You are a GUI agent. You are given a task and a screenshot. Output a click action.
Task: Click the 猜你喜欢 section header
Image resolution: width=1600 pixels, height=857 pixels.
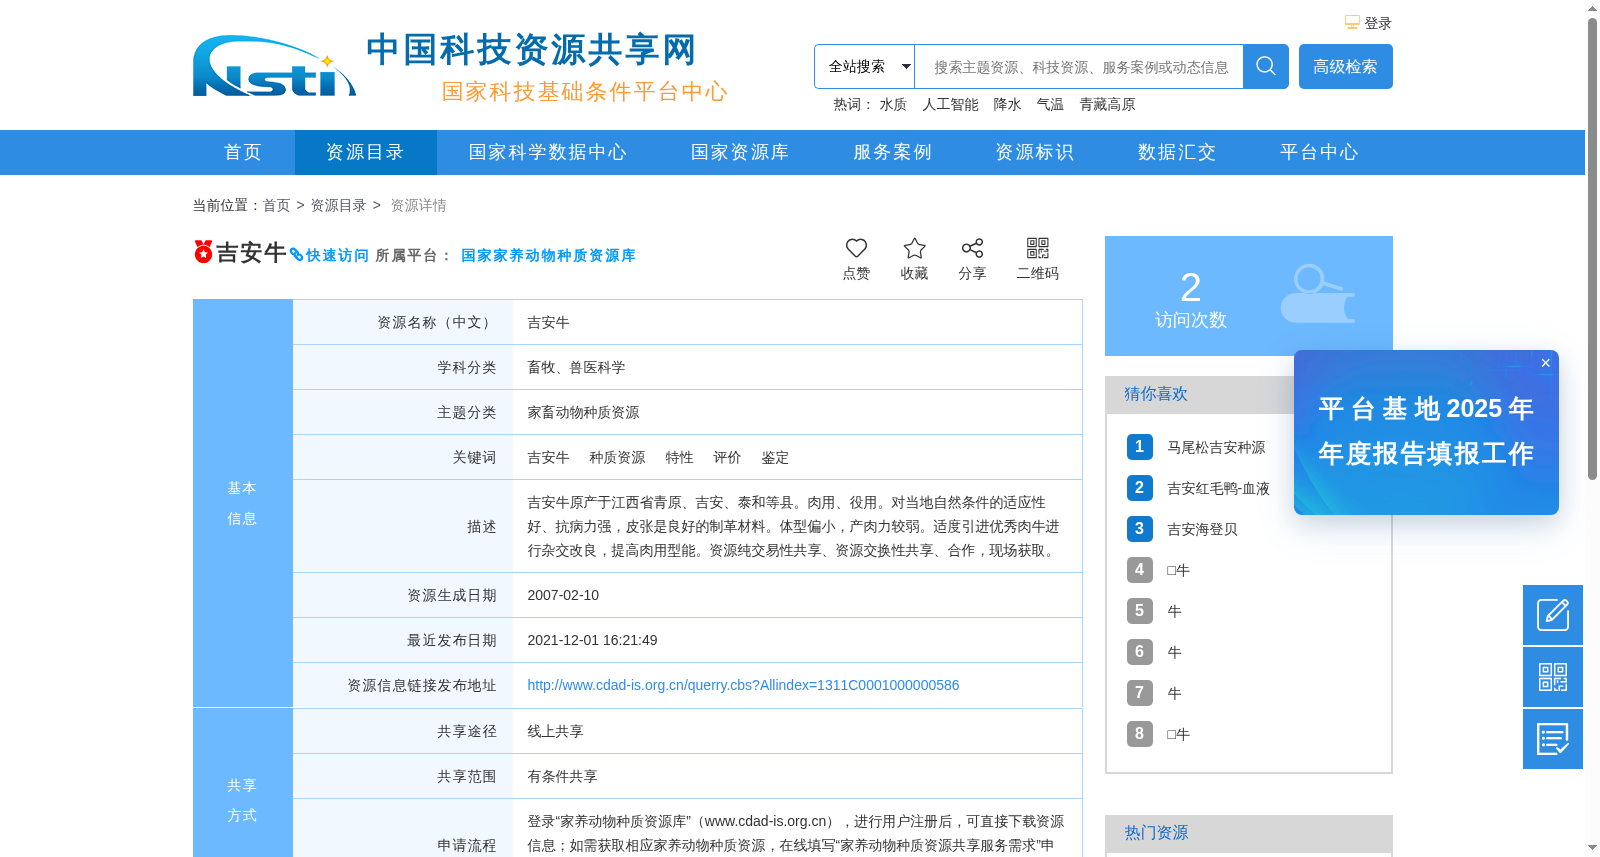click(1156, 394)
